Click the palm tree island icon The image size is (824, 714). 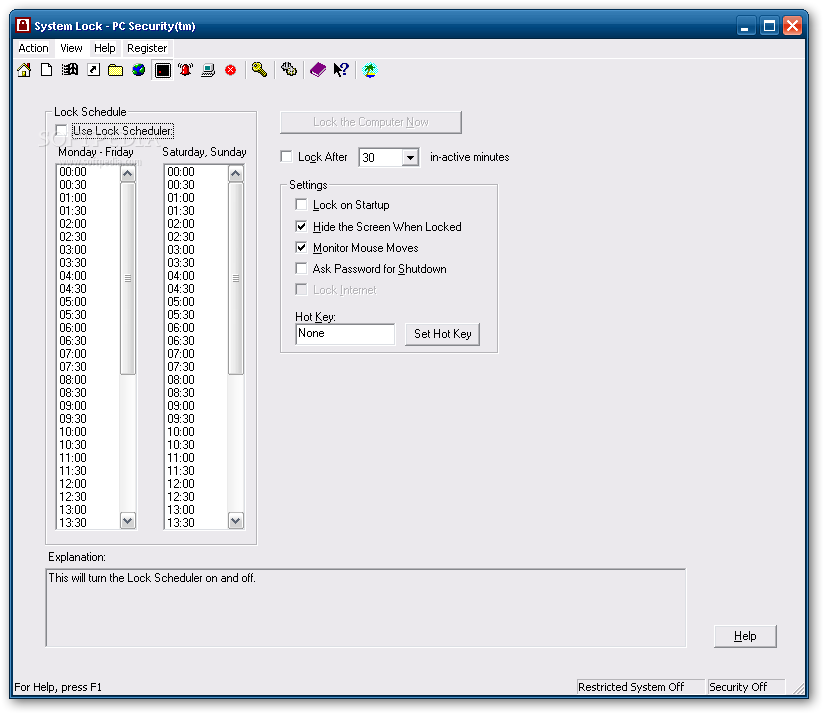[370, 70]
